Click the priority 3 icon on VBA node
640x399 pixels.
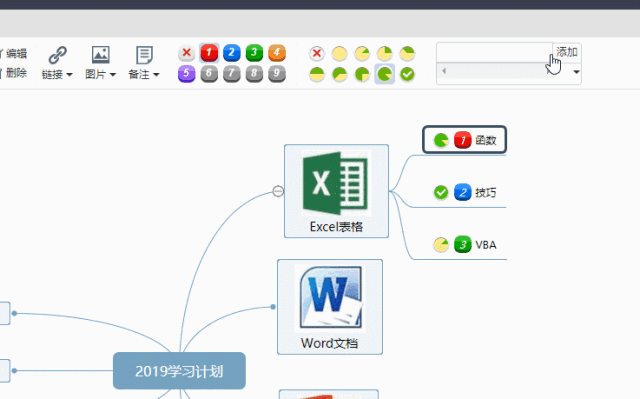pos(463,245)
